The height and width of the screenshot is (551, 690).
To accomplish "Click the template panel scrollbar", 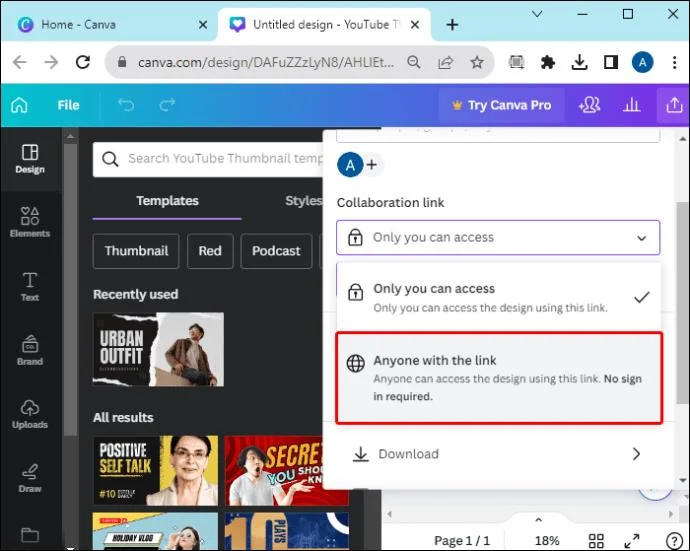I will pyautogui.click(x=70, y=288).
